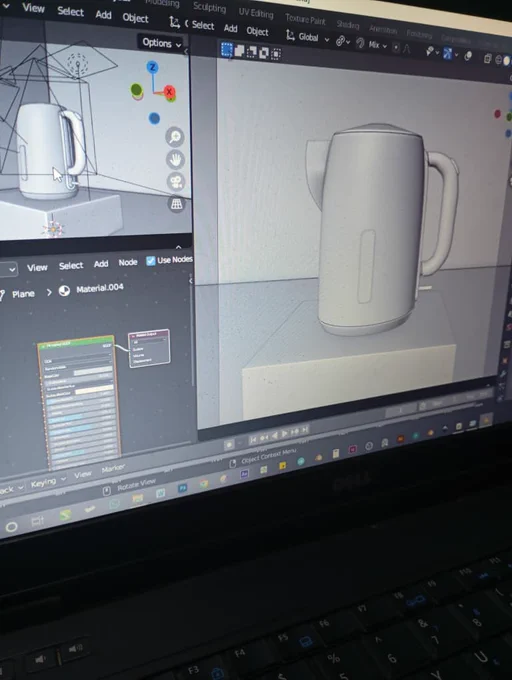This screenshot has height=680, width=512.
Task: Choose the 'subtract selection' mode icon
Action: point(251,52)
